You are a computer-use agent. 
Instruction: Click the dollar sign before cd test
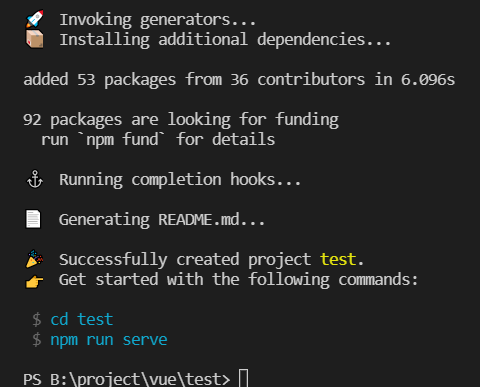click(x=37, y=319)
